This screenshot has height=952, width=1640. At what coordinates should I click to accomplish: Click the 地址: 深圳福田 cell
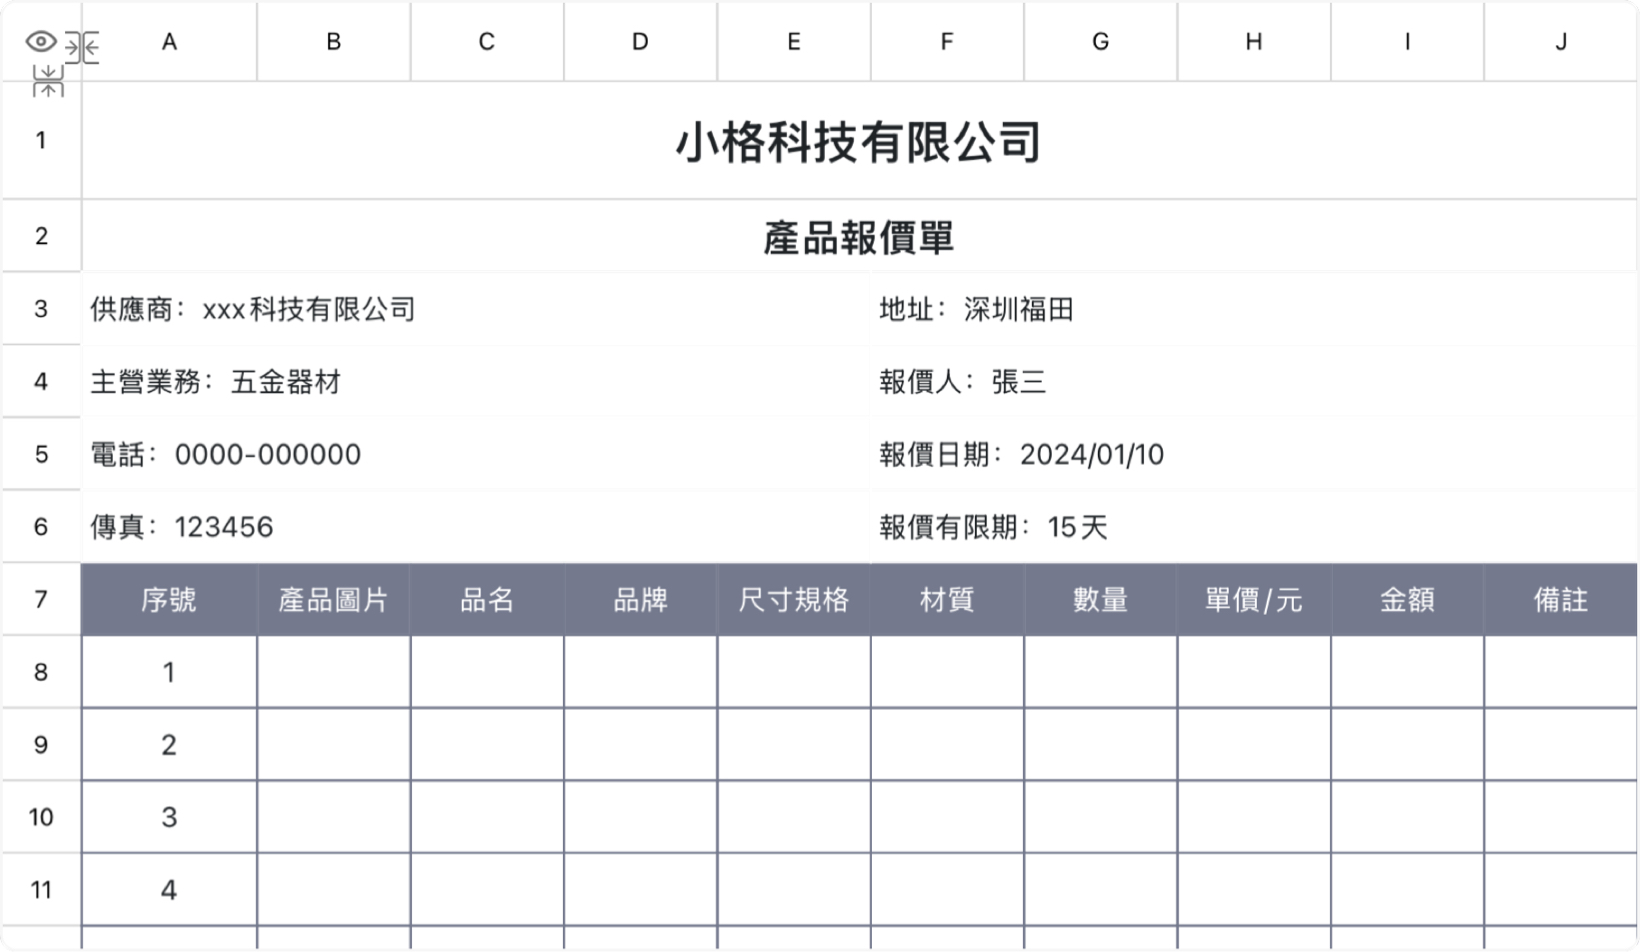(1254, 309)
